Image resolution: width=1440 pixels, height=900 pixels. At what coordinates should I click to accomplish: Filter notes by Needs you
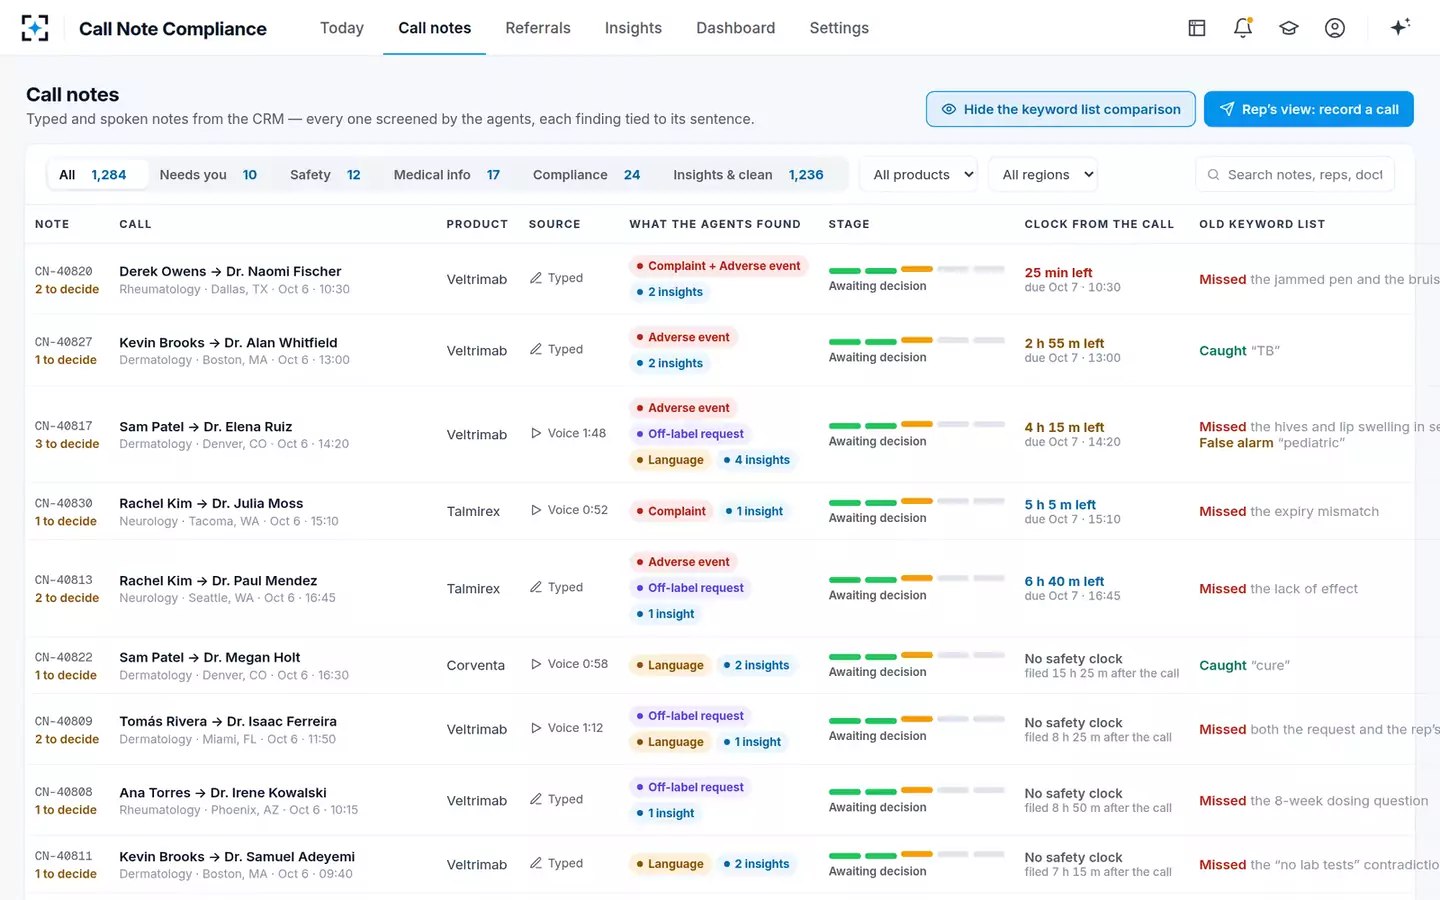coord(208,175)
